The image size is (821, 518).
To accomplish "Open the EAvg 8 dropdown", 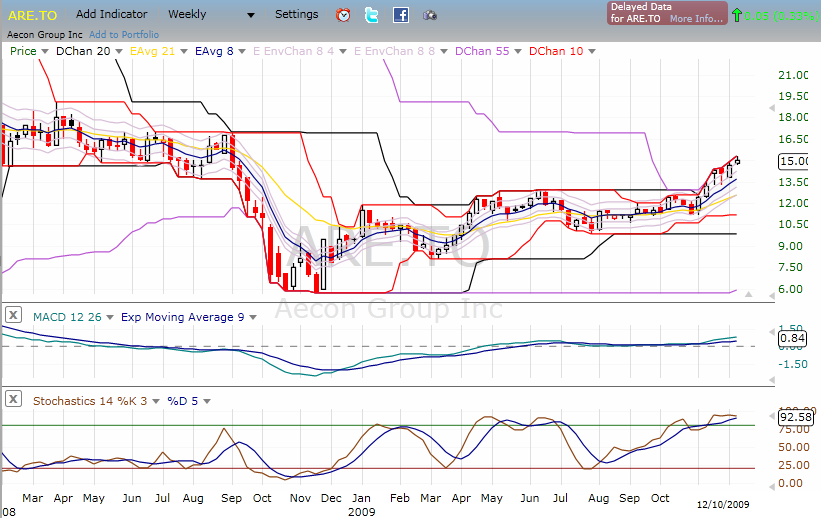I will pyautogui.click(x=242, y=51).
